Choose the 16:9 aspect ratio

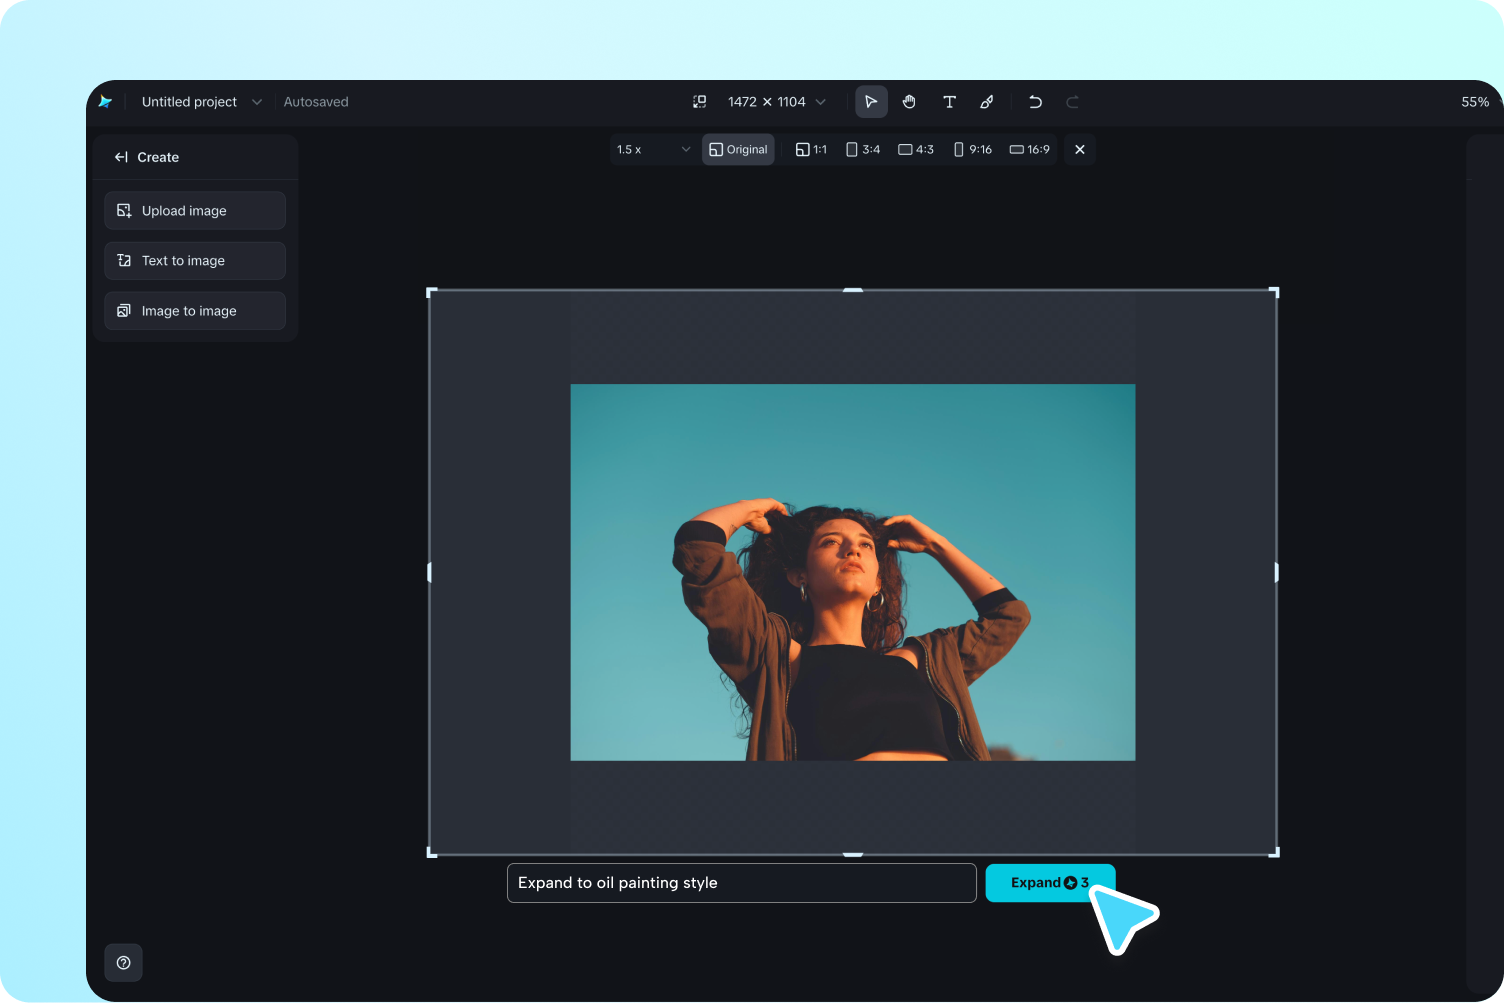1030,150
